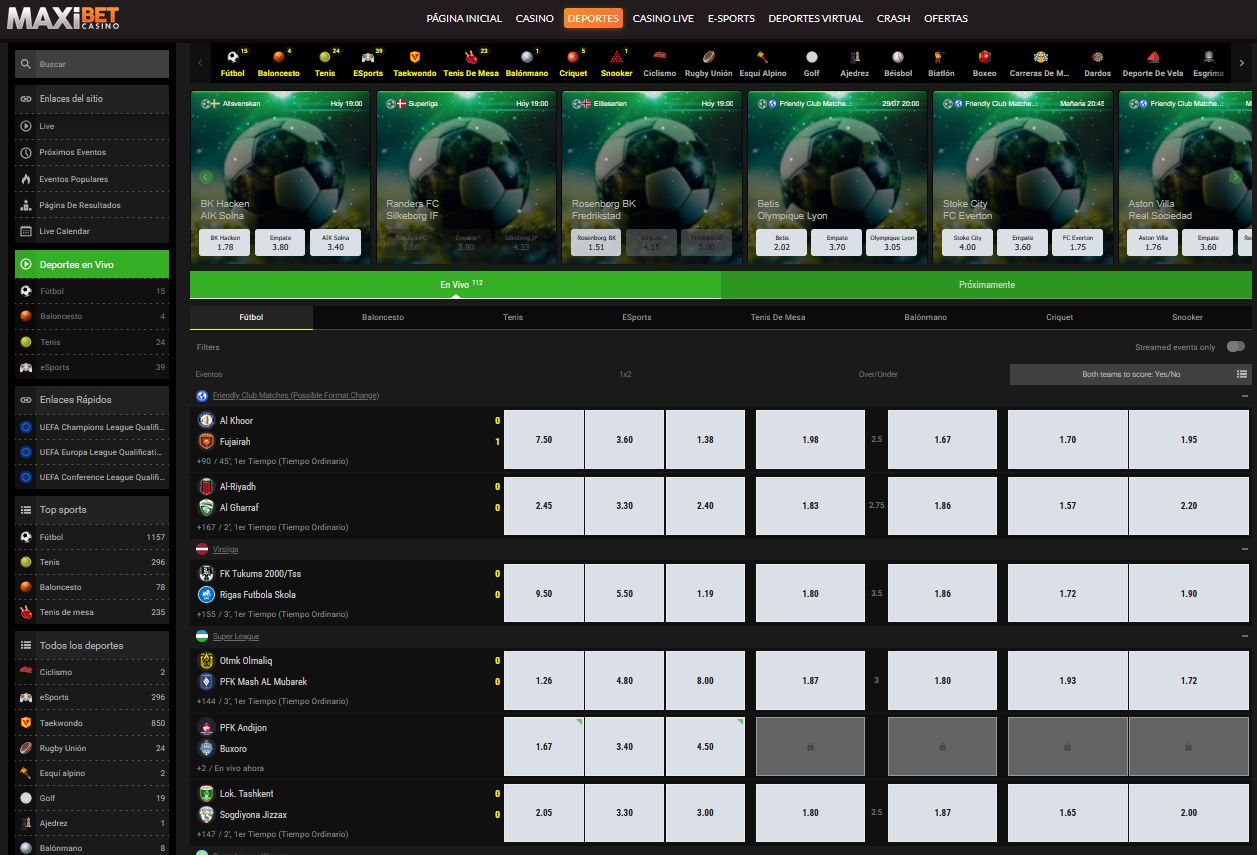1257x855 pixels.
Task: Toggle Streamed events only switch
Action: pyautogui.click(x=1236, y=347)
